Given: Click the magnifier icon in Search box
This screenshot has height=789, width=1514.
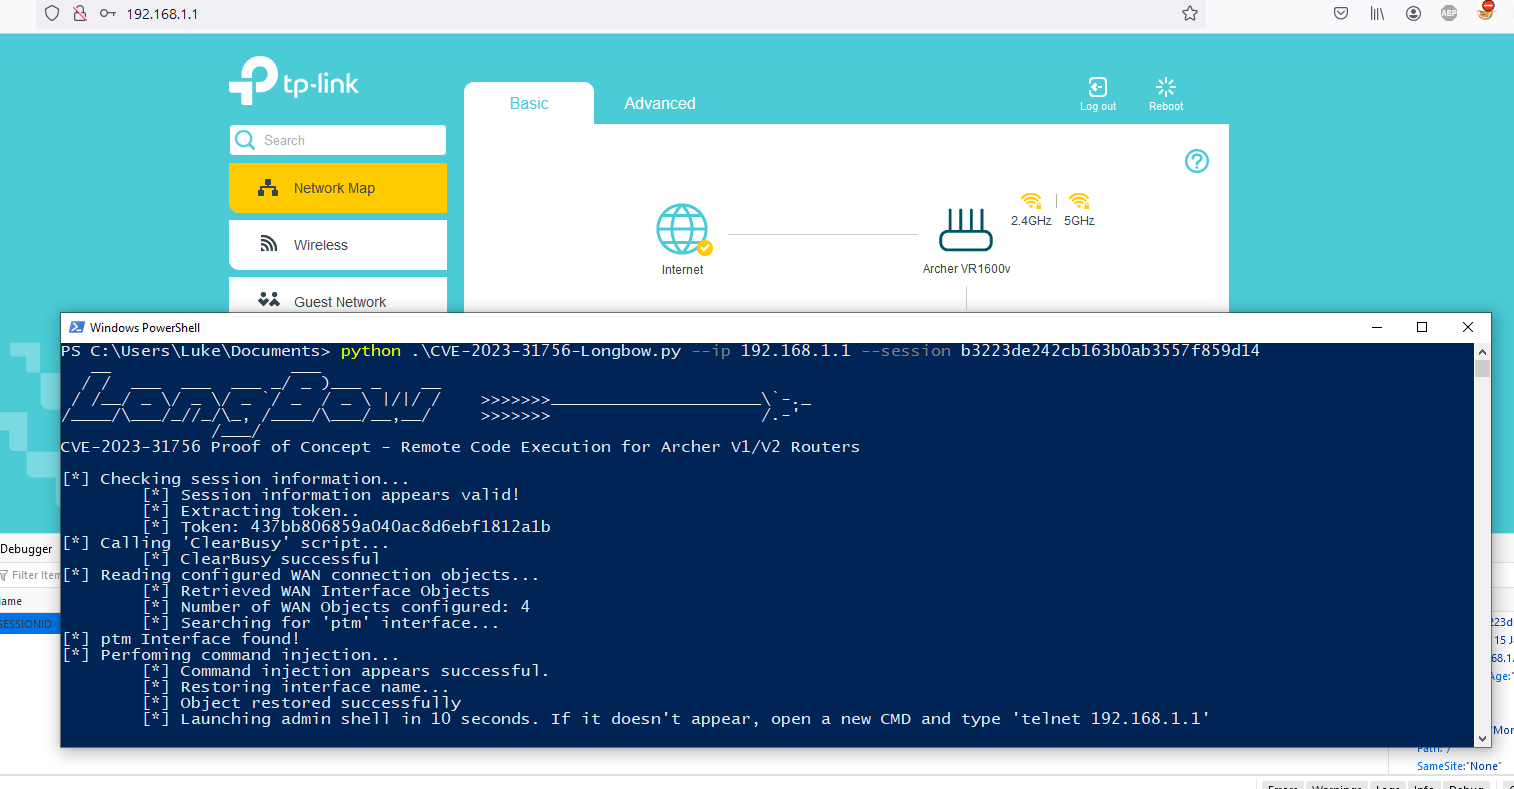Looking at the screenshot, I should 245,140.
